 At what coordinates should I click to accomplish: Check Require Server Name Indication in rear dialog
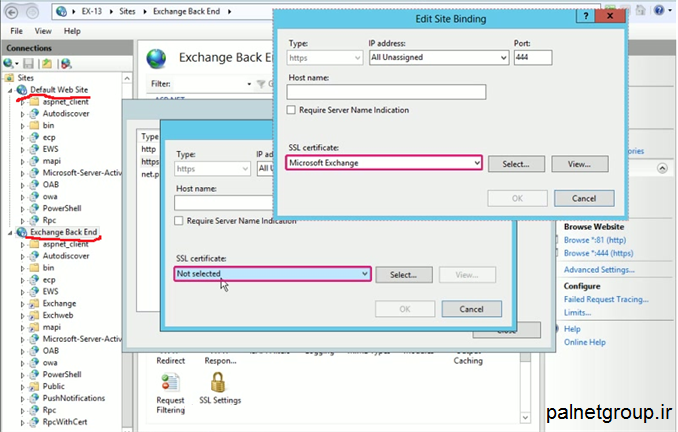(179, 221)
